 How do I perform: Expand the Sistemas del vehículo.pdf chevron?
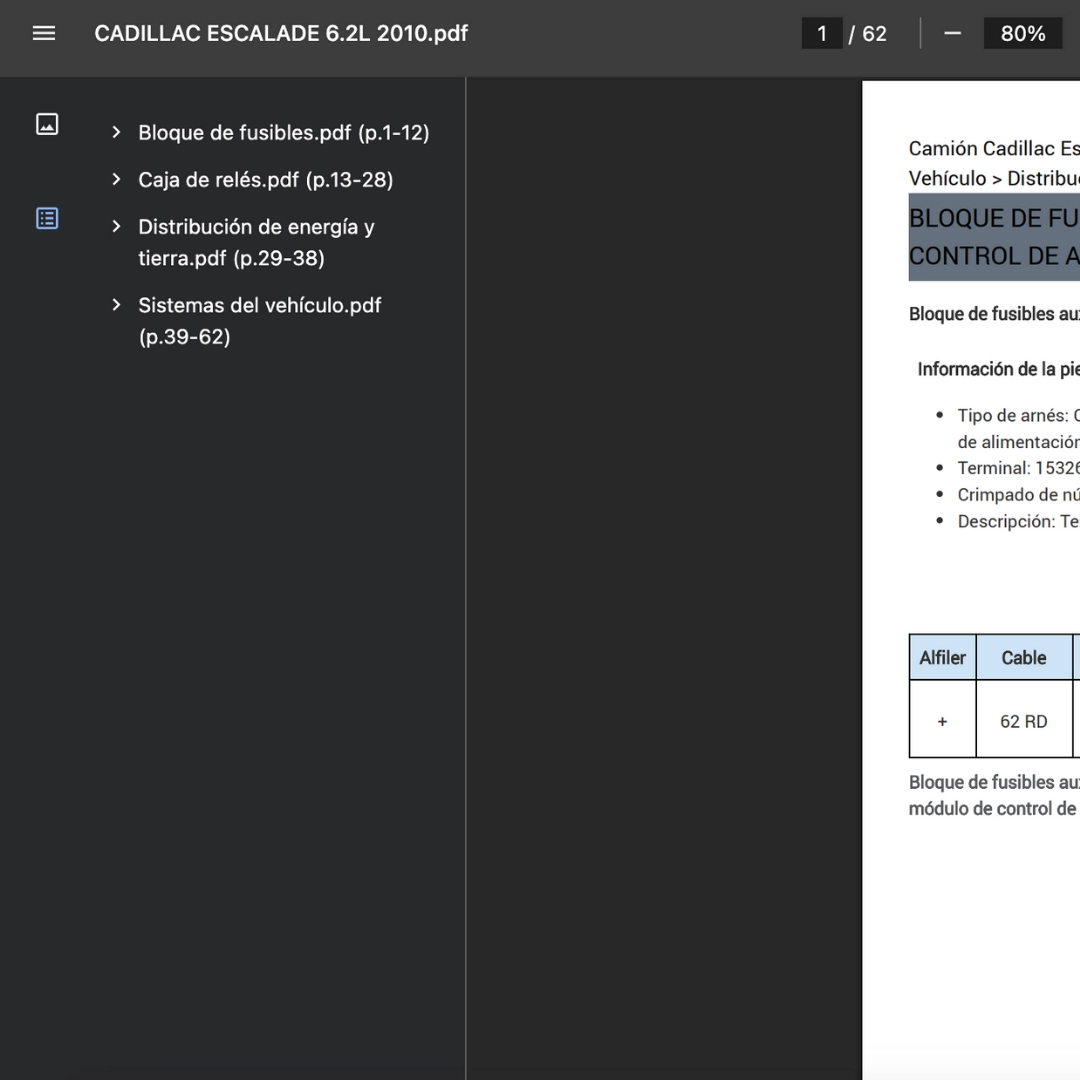pos(116,305)
